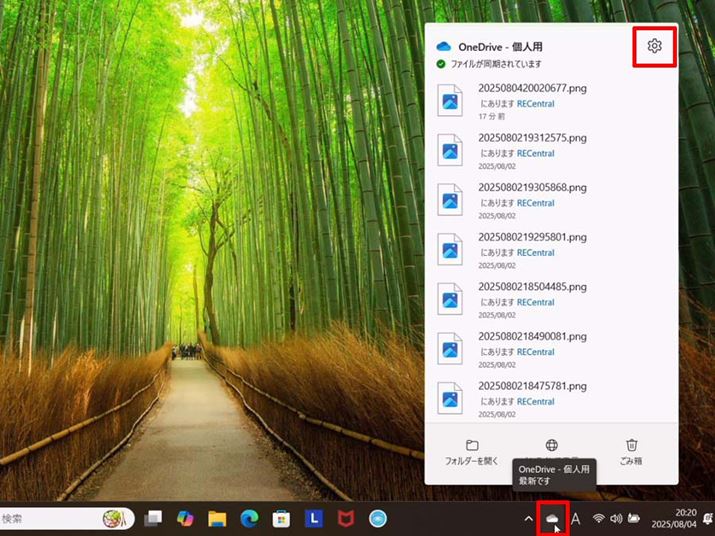
Task: Follow RECentral link under 2025080219305868.png
Action: point(536,203)
